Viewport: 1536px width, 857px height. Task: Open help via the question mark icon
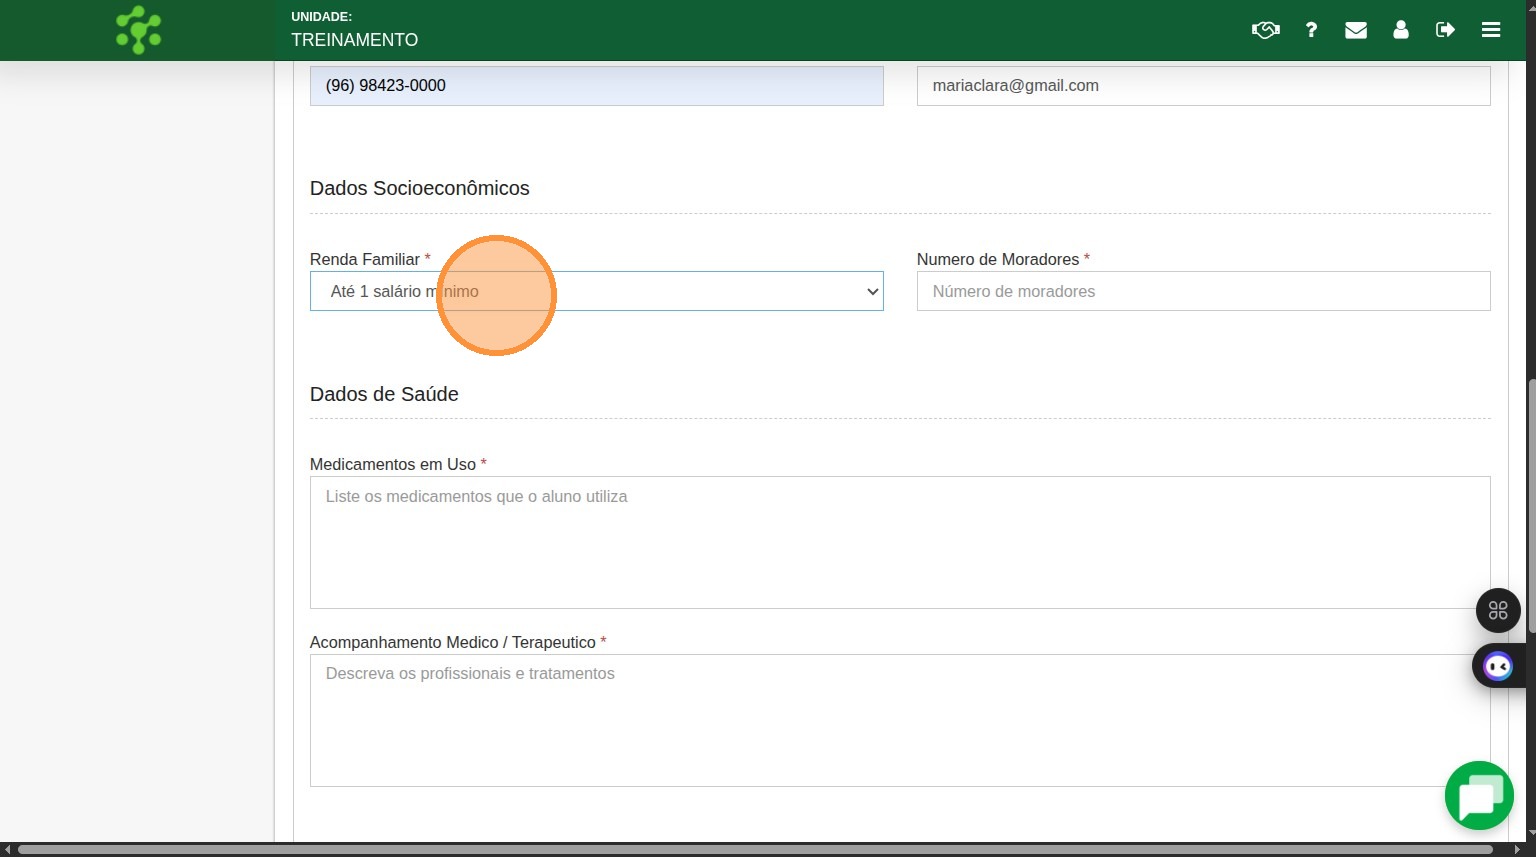[x=1311, y=30]
